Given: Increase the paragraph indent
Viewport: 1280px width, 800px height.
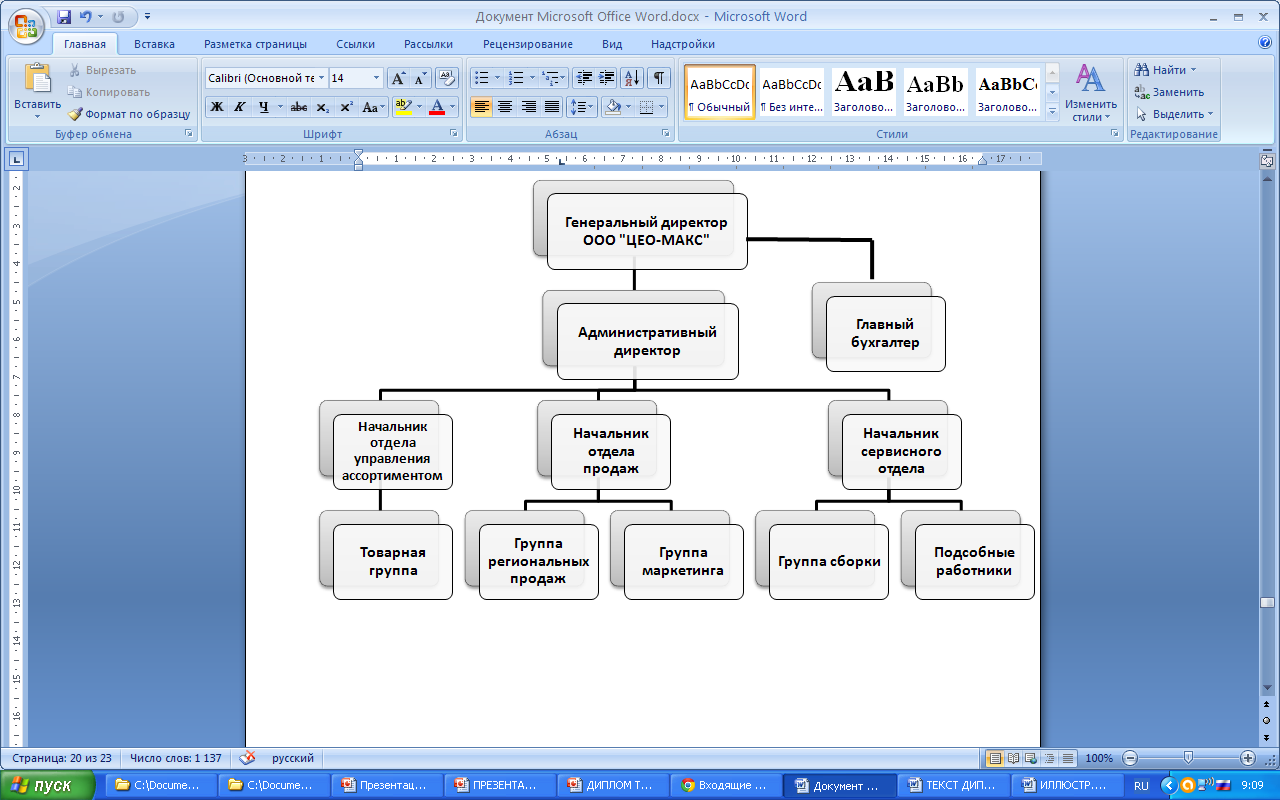Looking at the screenshot, I should (607, 78).
